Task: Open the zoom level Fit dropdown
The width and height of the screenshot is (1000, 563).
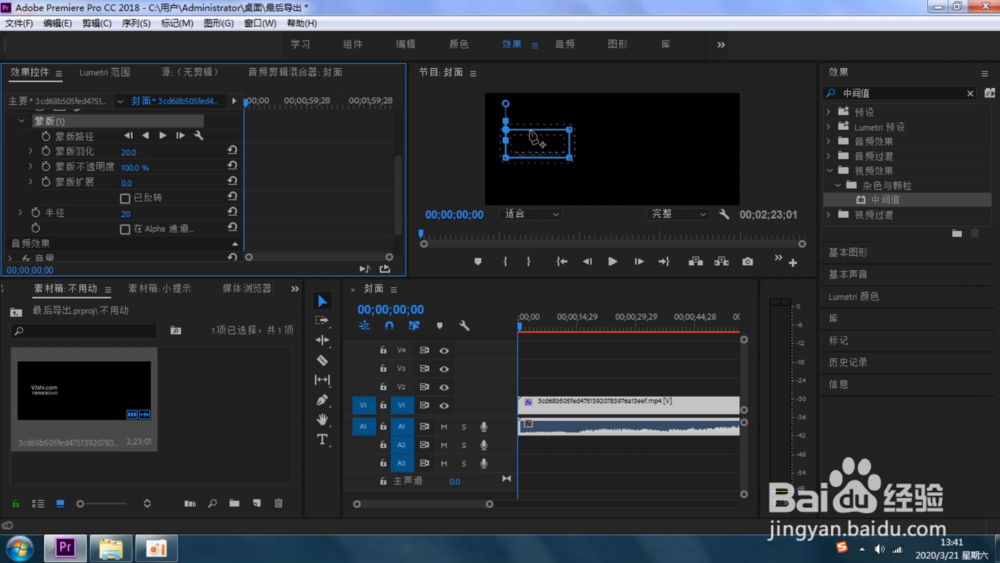Action: click(531, 214)
